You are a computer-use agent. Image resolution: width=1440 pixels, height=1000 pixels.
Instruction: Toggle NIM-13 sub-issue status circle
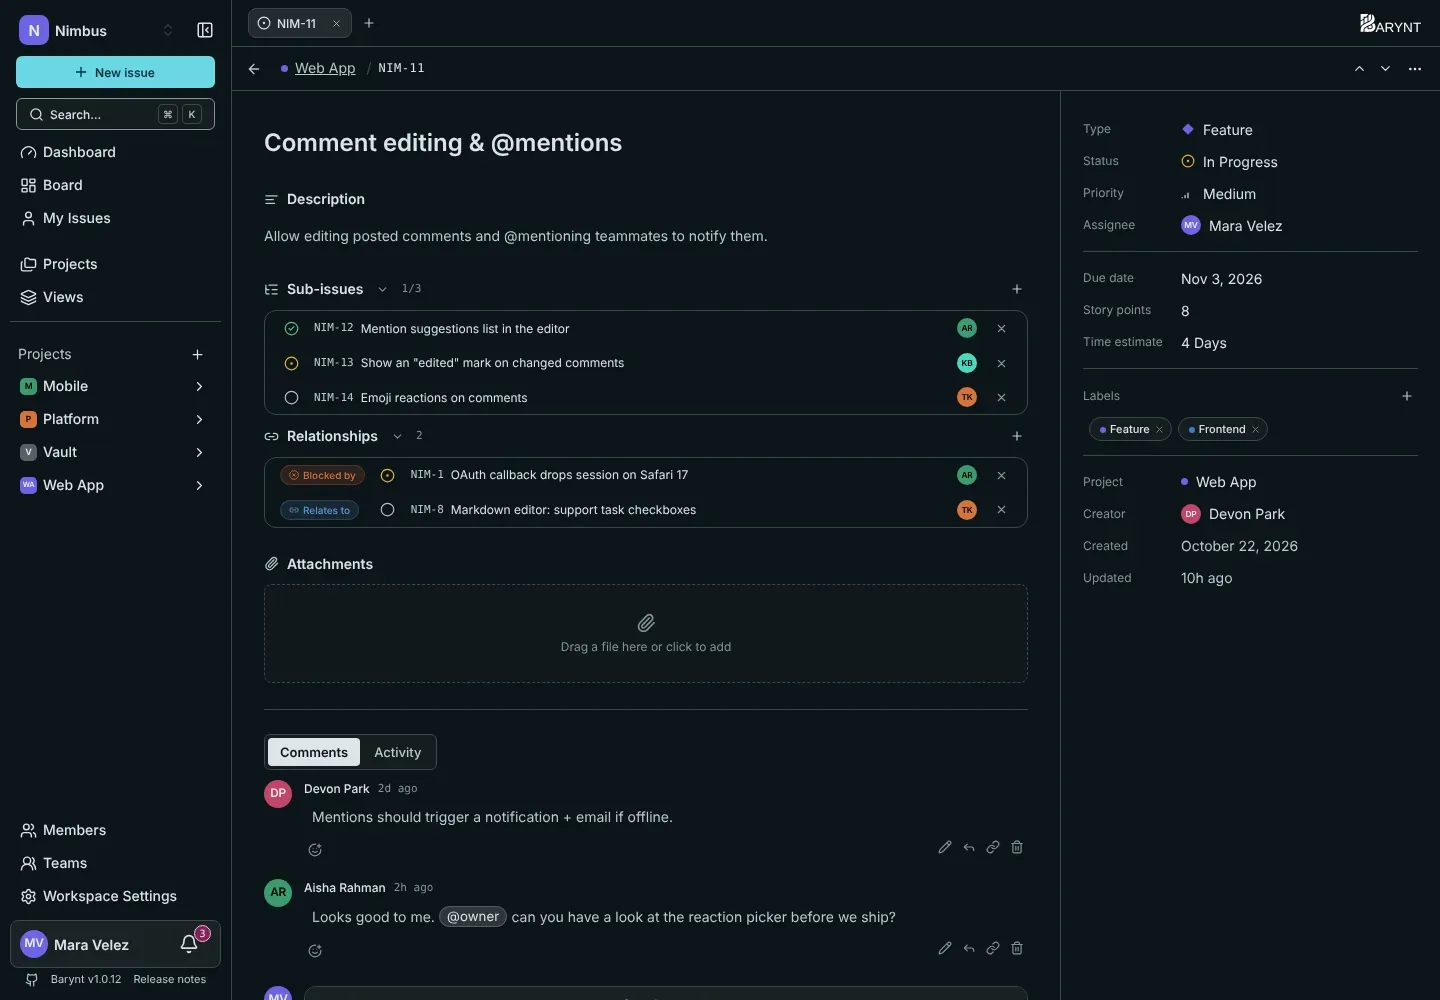[x=291, y=363]
